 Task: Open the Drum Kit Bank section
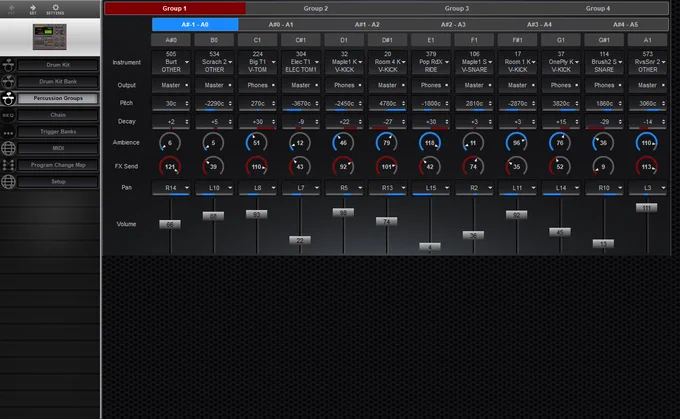click(58, 82)
